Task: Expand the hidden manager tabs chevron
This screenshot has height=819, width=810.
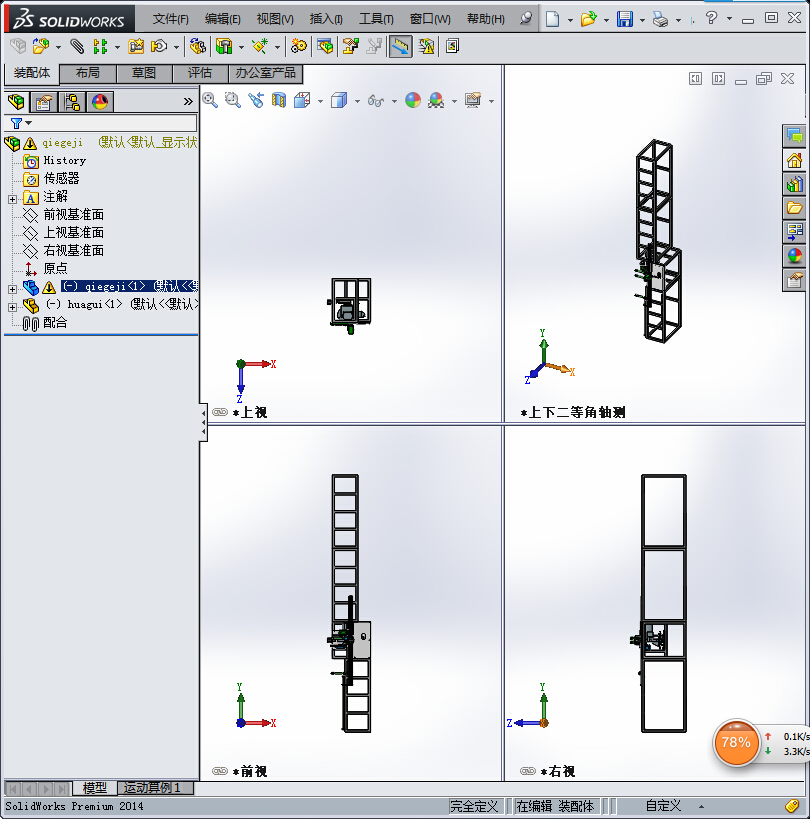Action: coord(188,102)
